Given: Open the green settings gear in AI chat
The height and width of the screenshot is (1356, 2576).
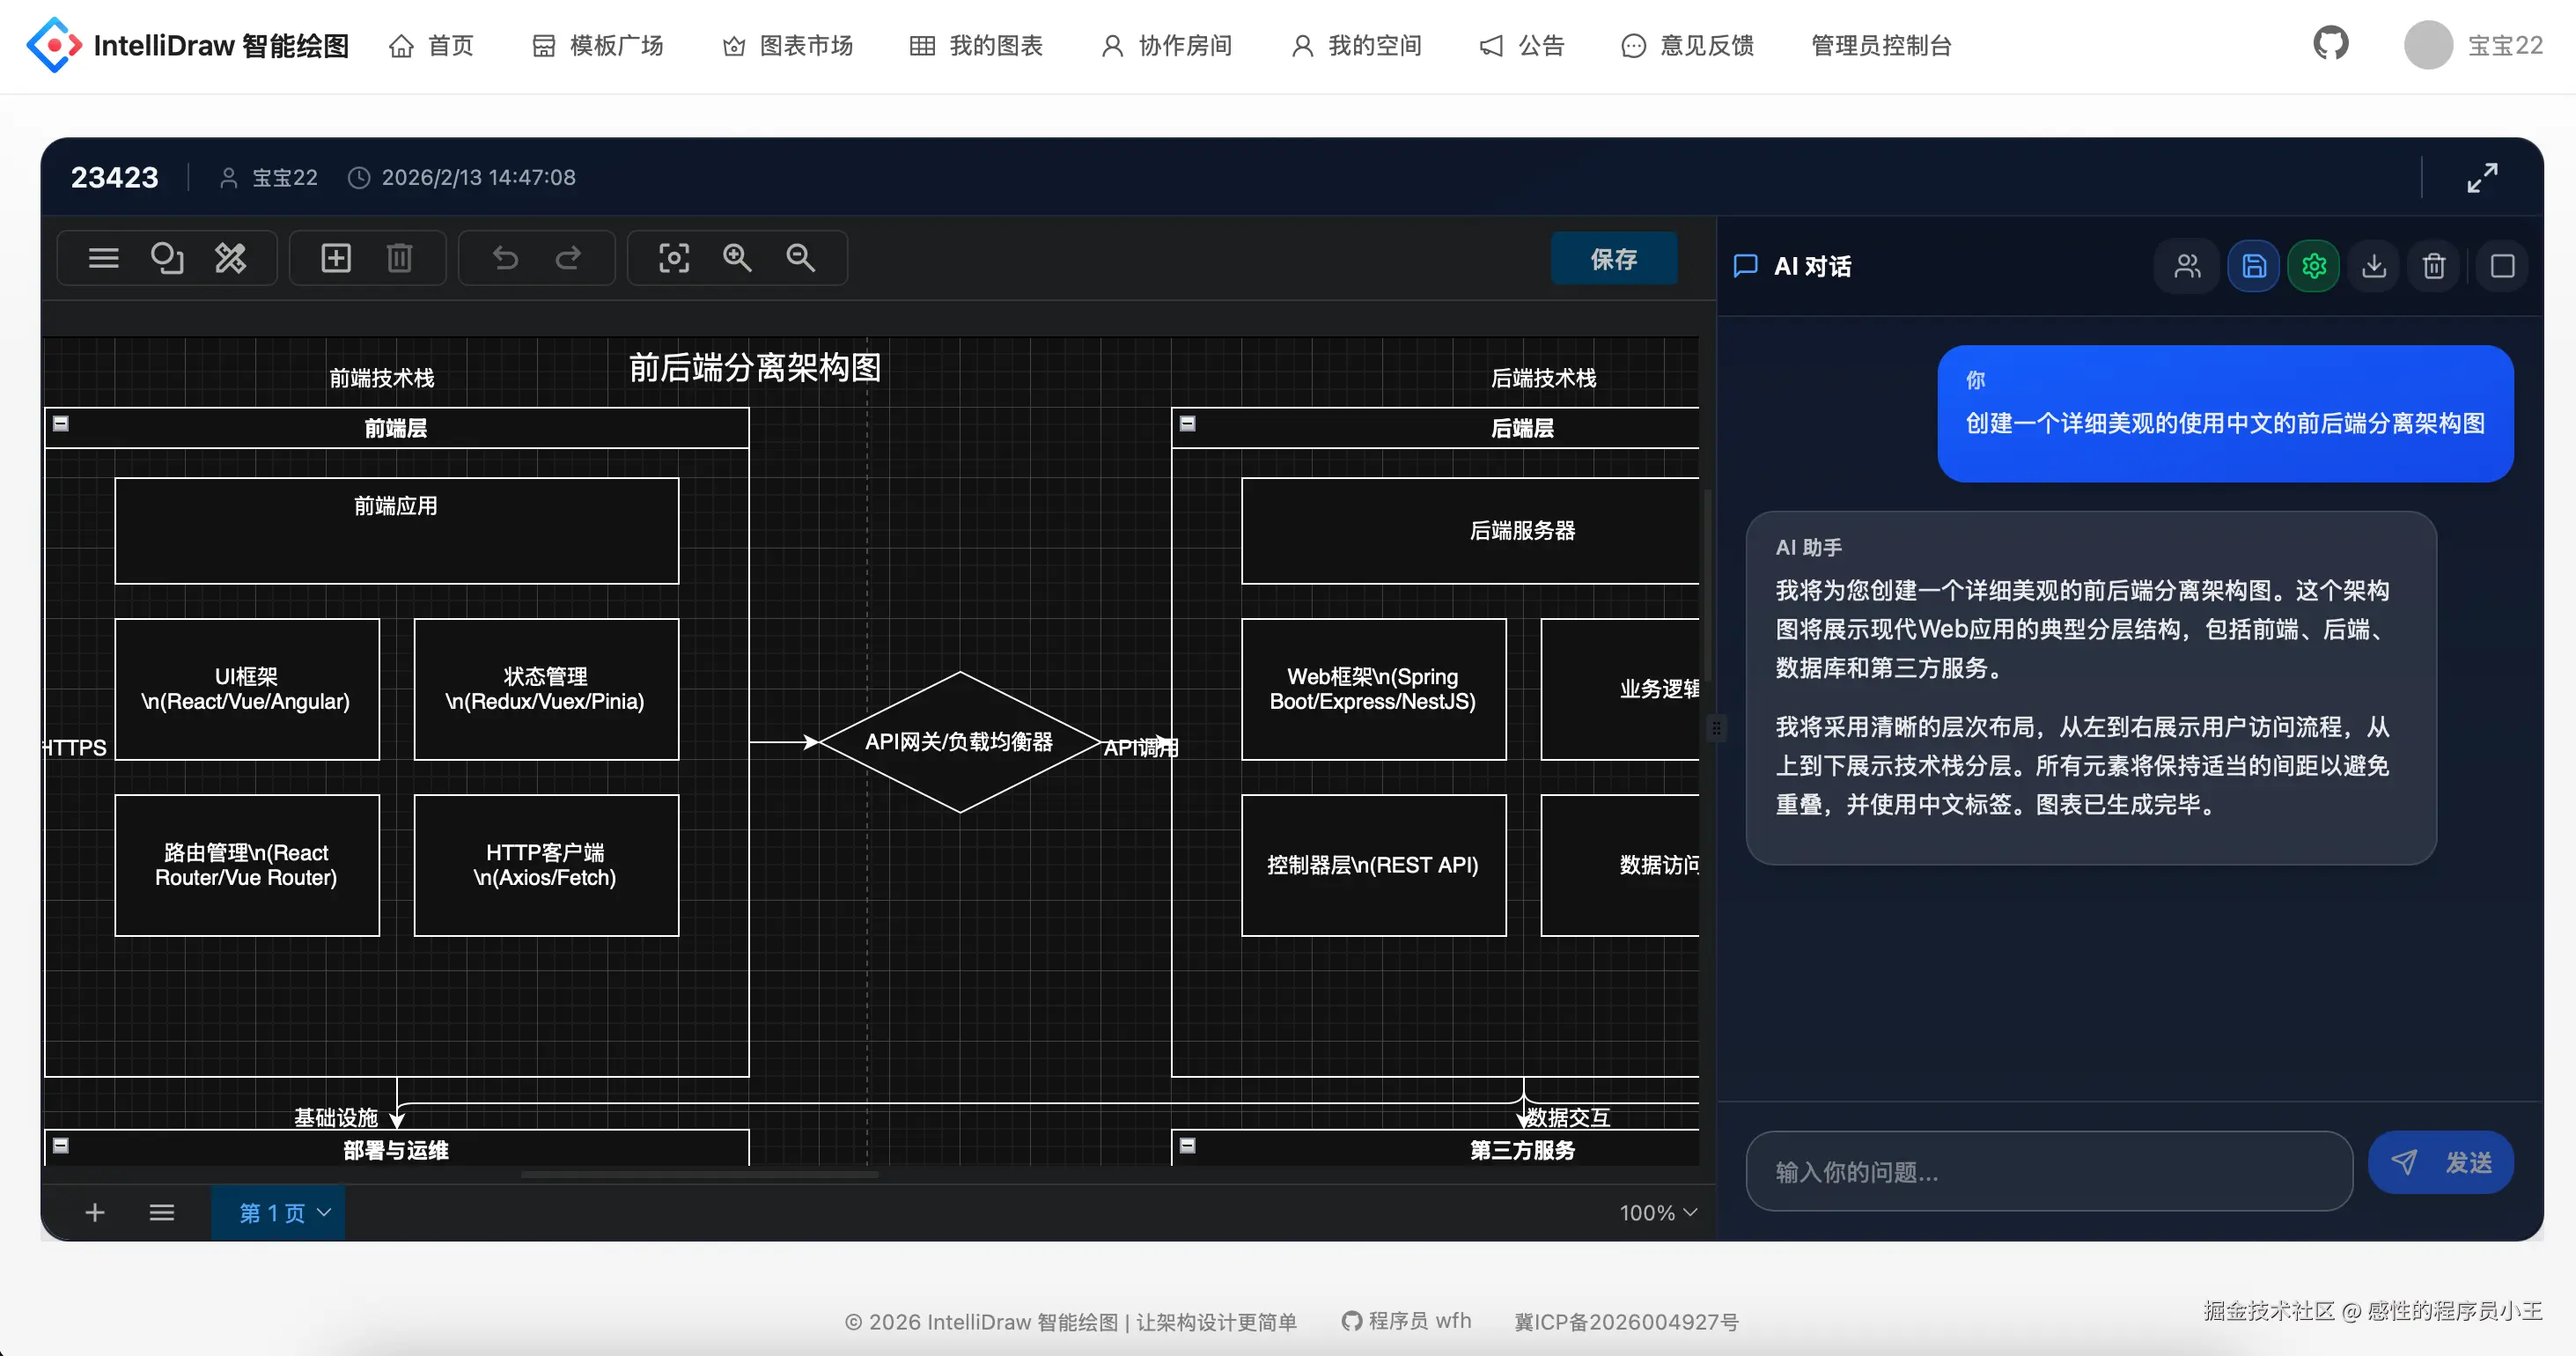Looking at the screenshot, I should coord(2313,266).
